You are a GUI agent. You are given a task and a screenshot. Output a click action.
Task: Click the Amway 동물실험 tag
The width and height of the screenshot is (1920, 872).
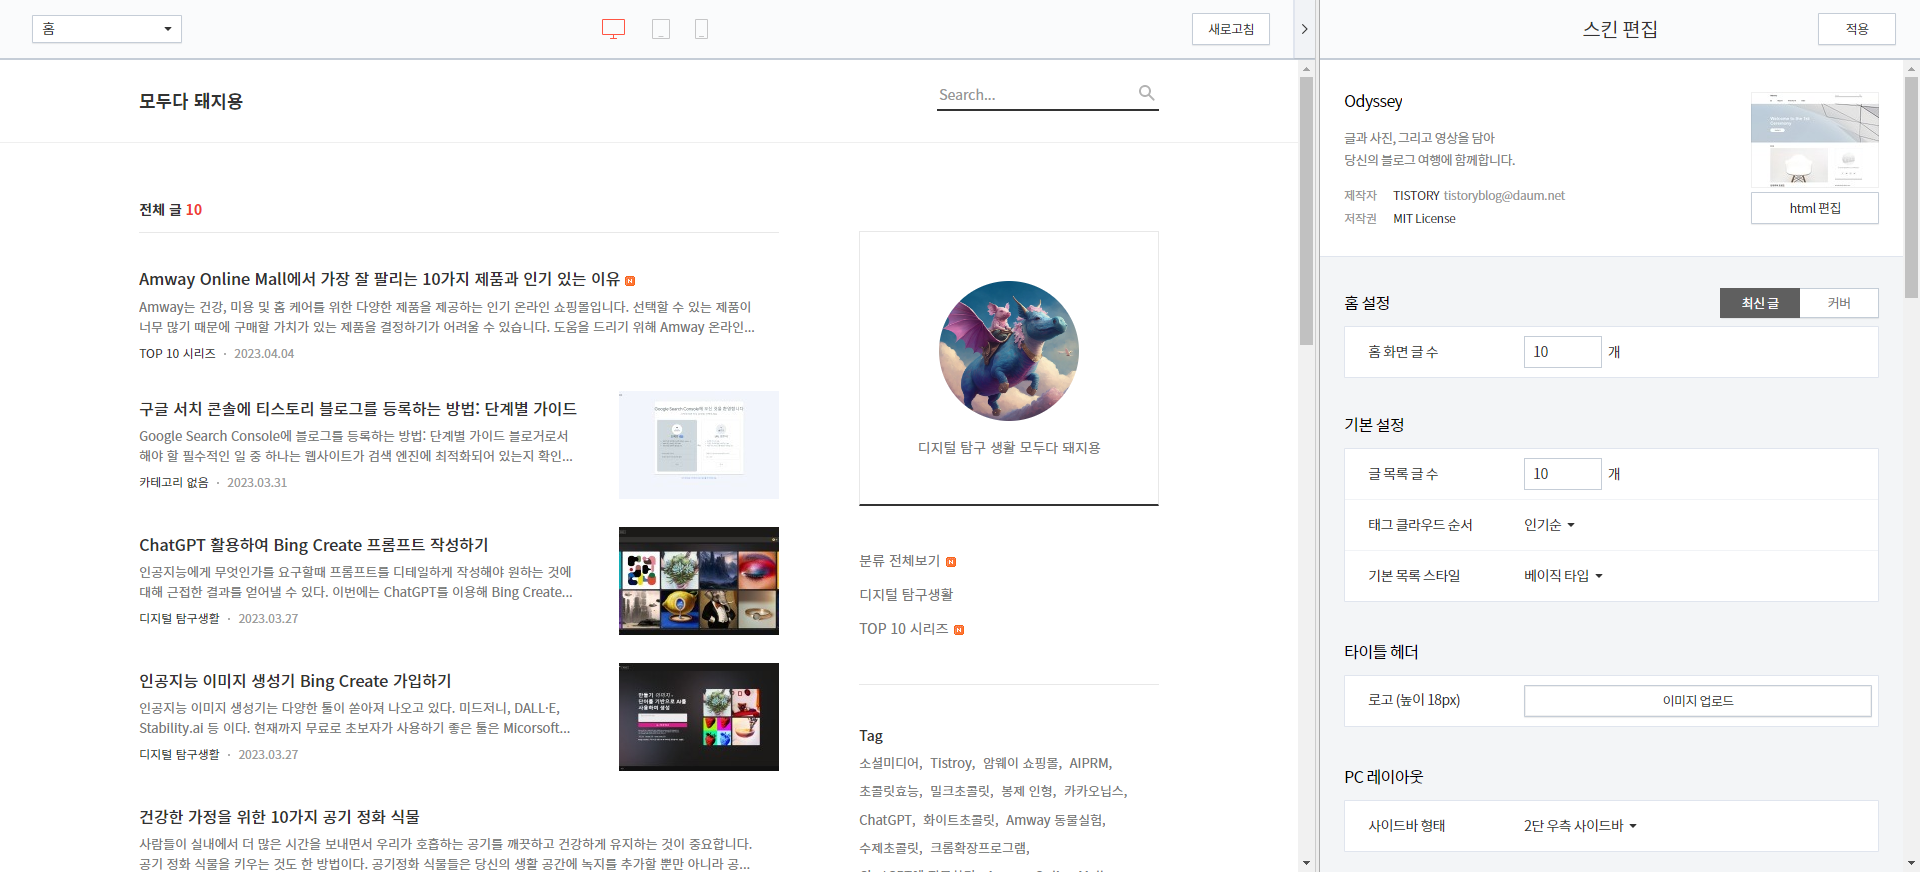(1054, 820)
